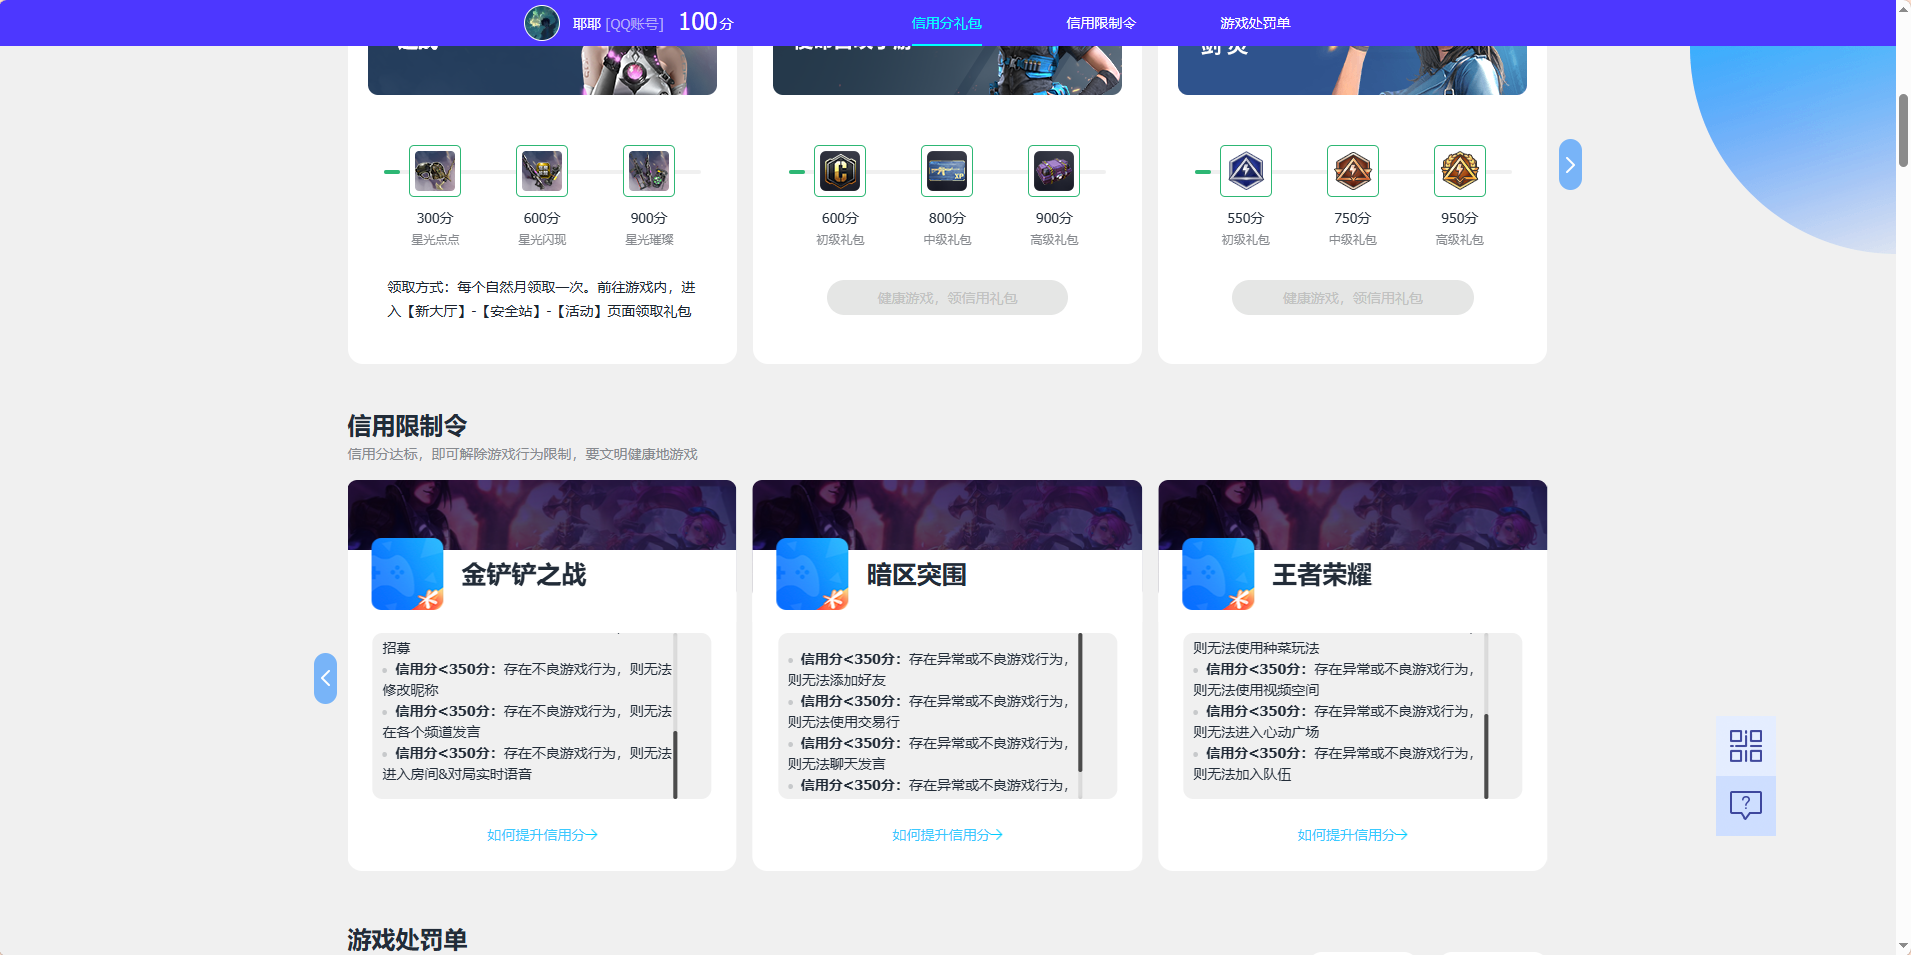This screenshot has height=955, width=1911.
Task: Click browser scrollbar up arrow
Action: [1903, 8]
